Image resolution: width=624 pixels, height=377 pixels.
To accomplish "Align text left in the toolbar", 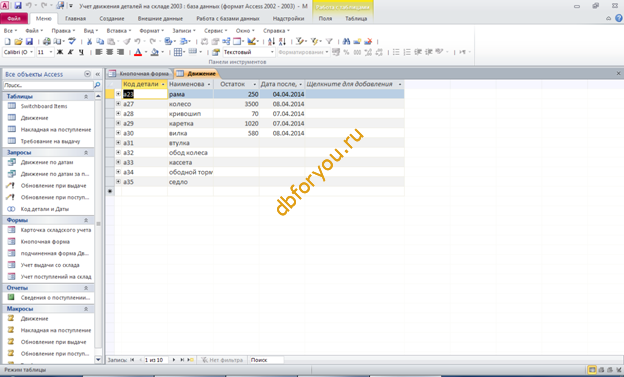I will tap(99, 52).
